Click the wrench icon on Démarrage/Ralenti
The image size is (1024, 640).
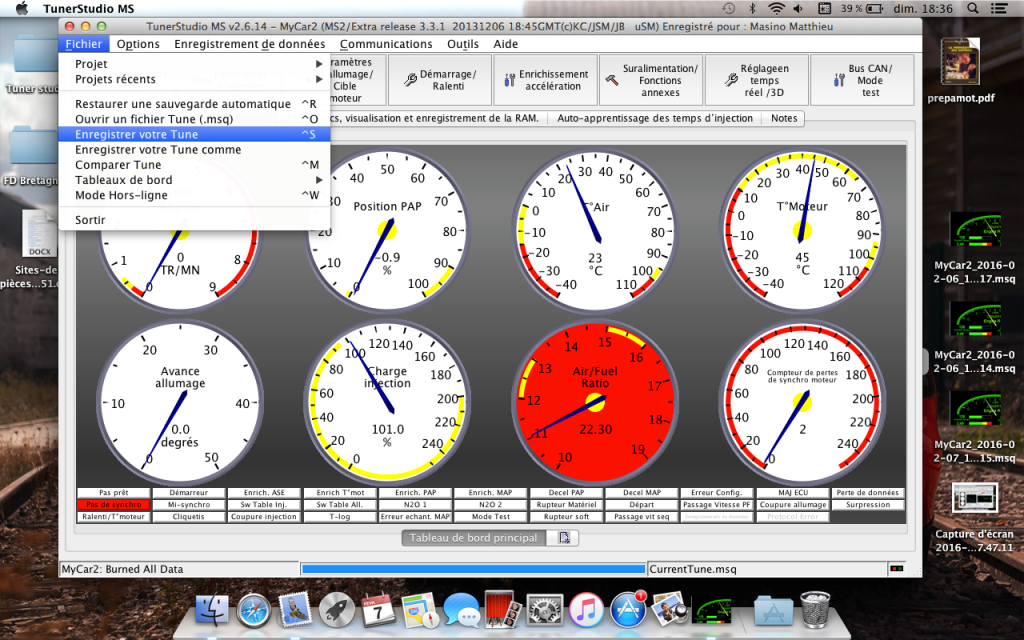(x=410, y=80)
